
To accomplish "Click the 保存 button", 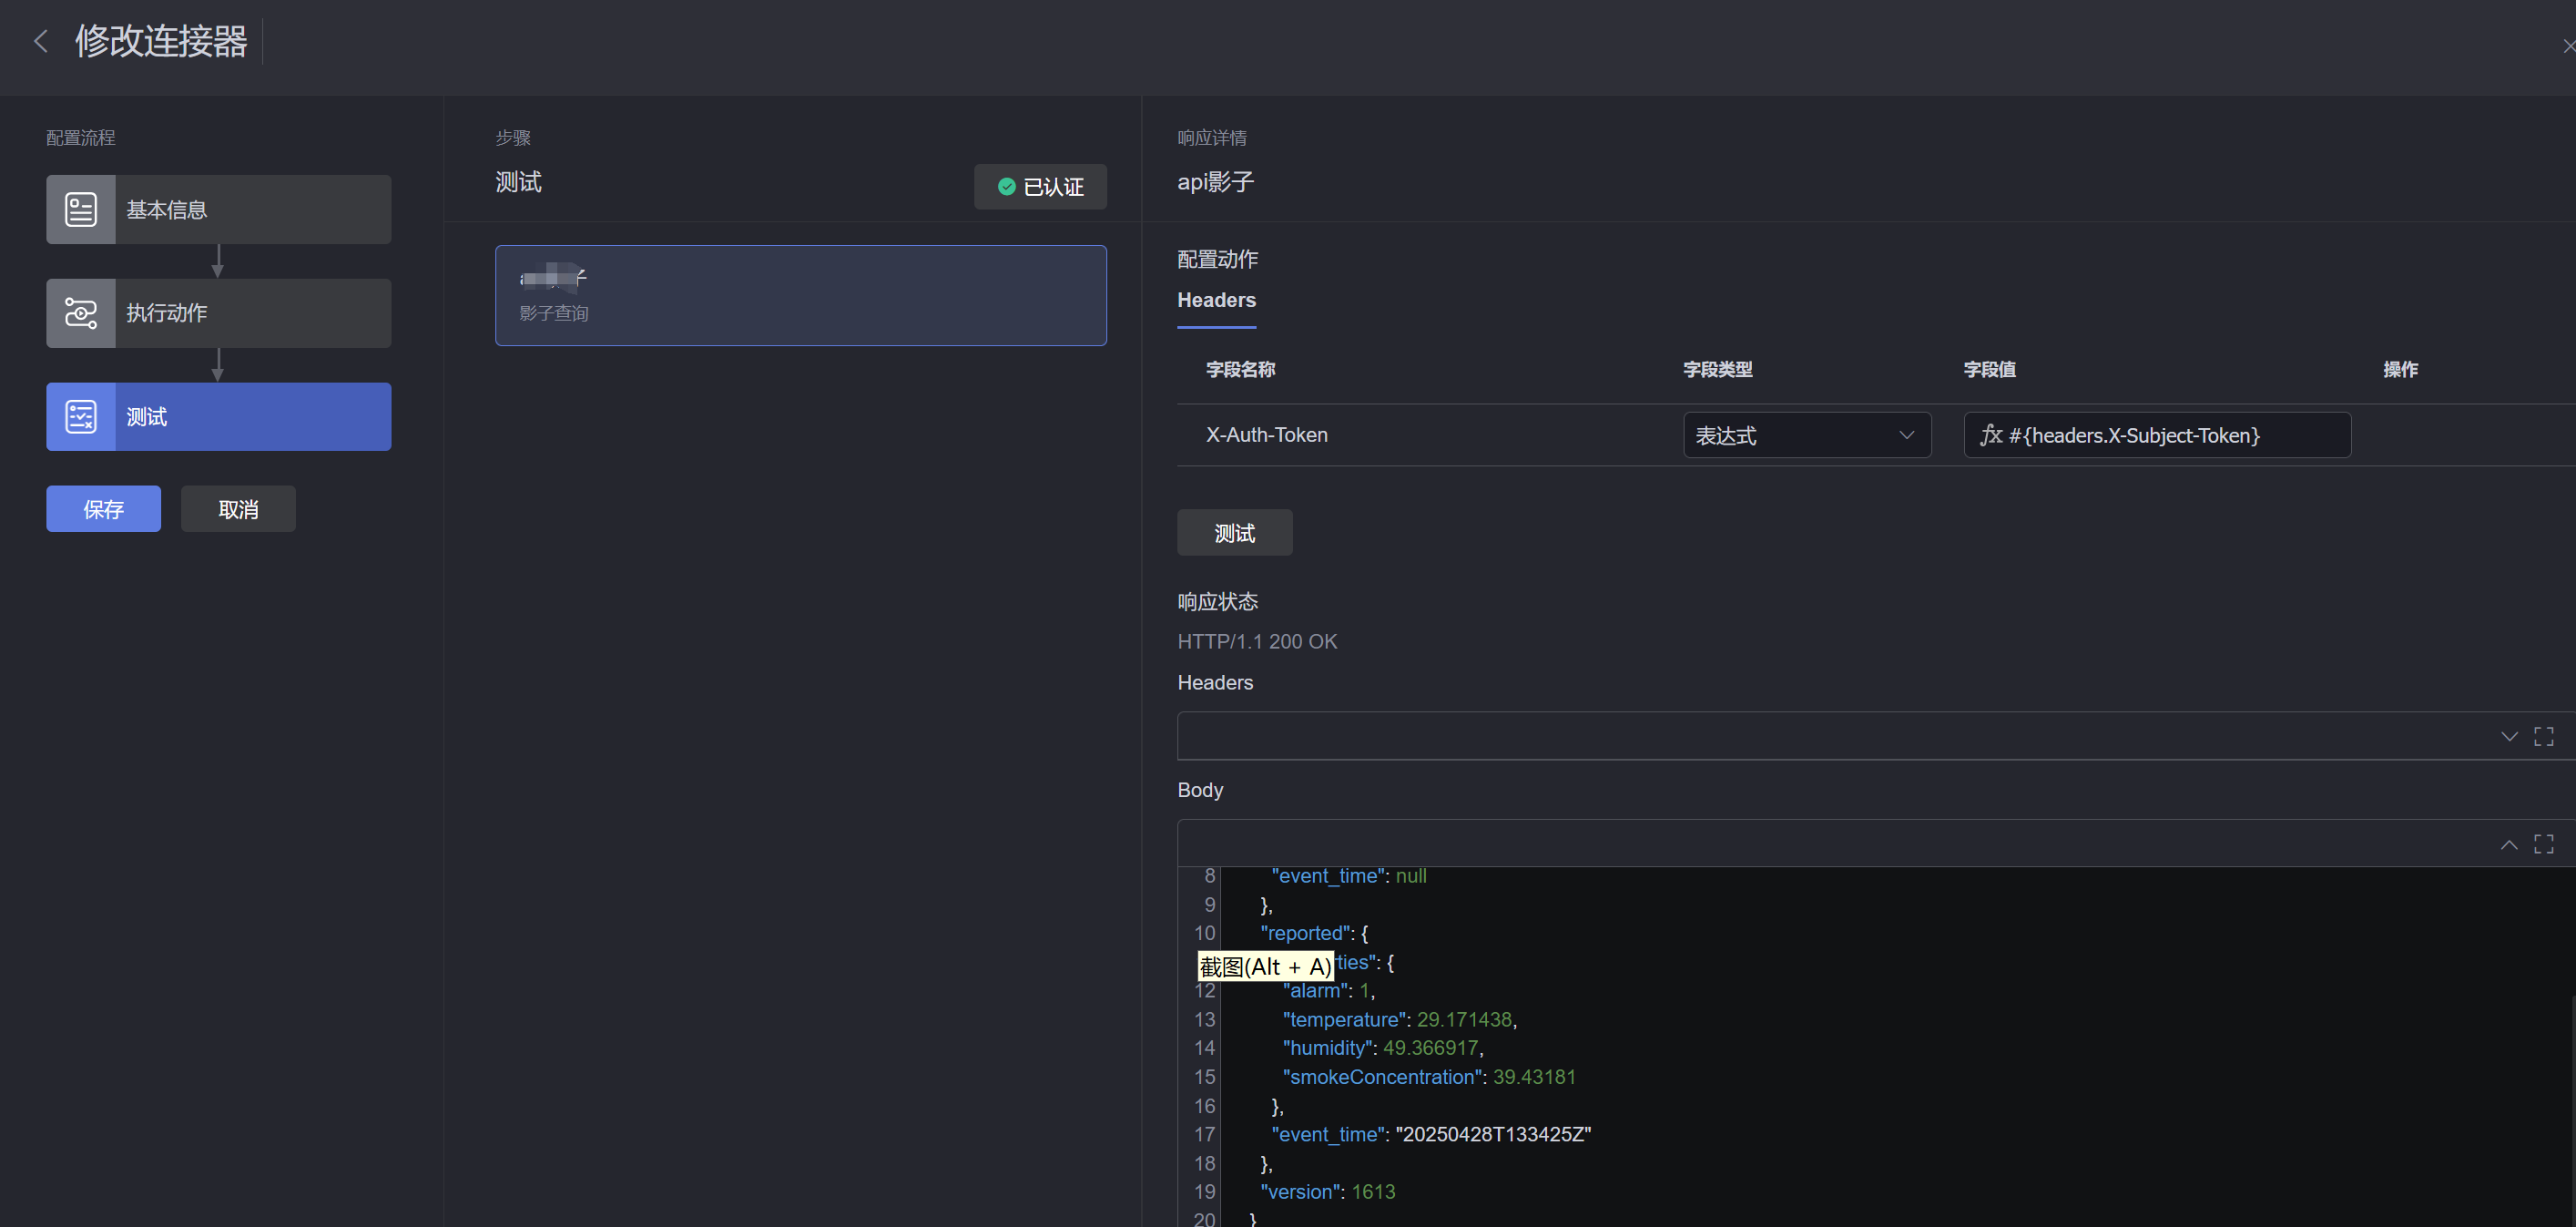I will pos(103,509).
